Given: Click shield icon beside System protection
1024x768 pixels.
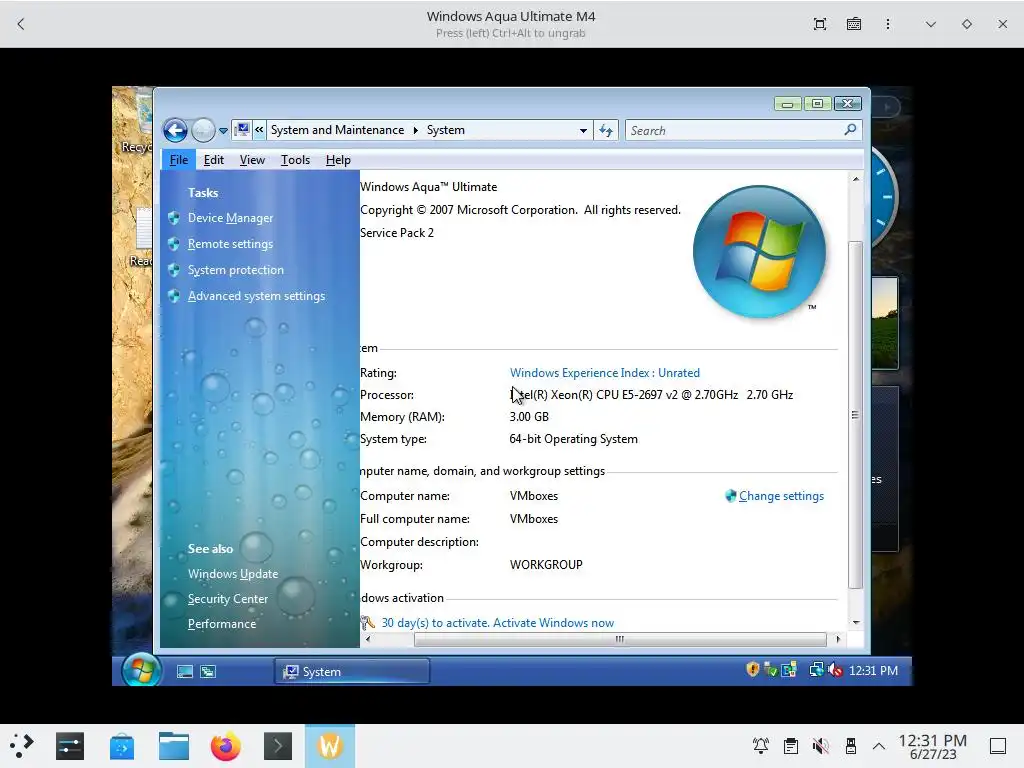Looking at the screenshot, I should click(174, 270).
